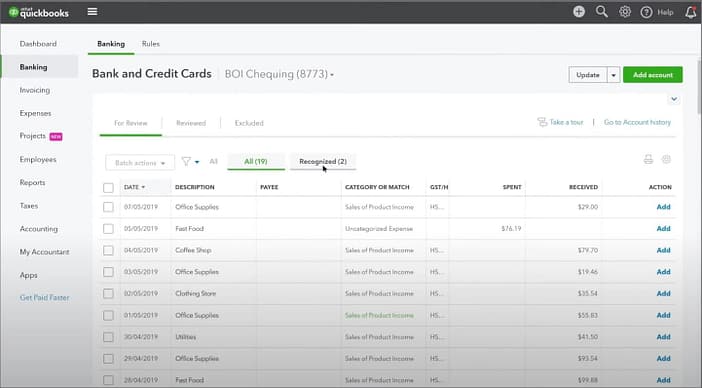Open Batch actions dropdown
This screenshot has height=388, width=702.
click(140, 163)
